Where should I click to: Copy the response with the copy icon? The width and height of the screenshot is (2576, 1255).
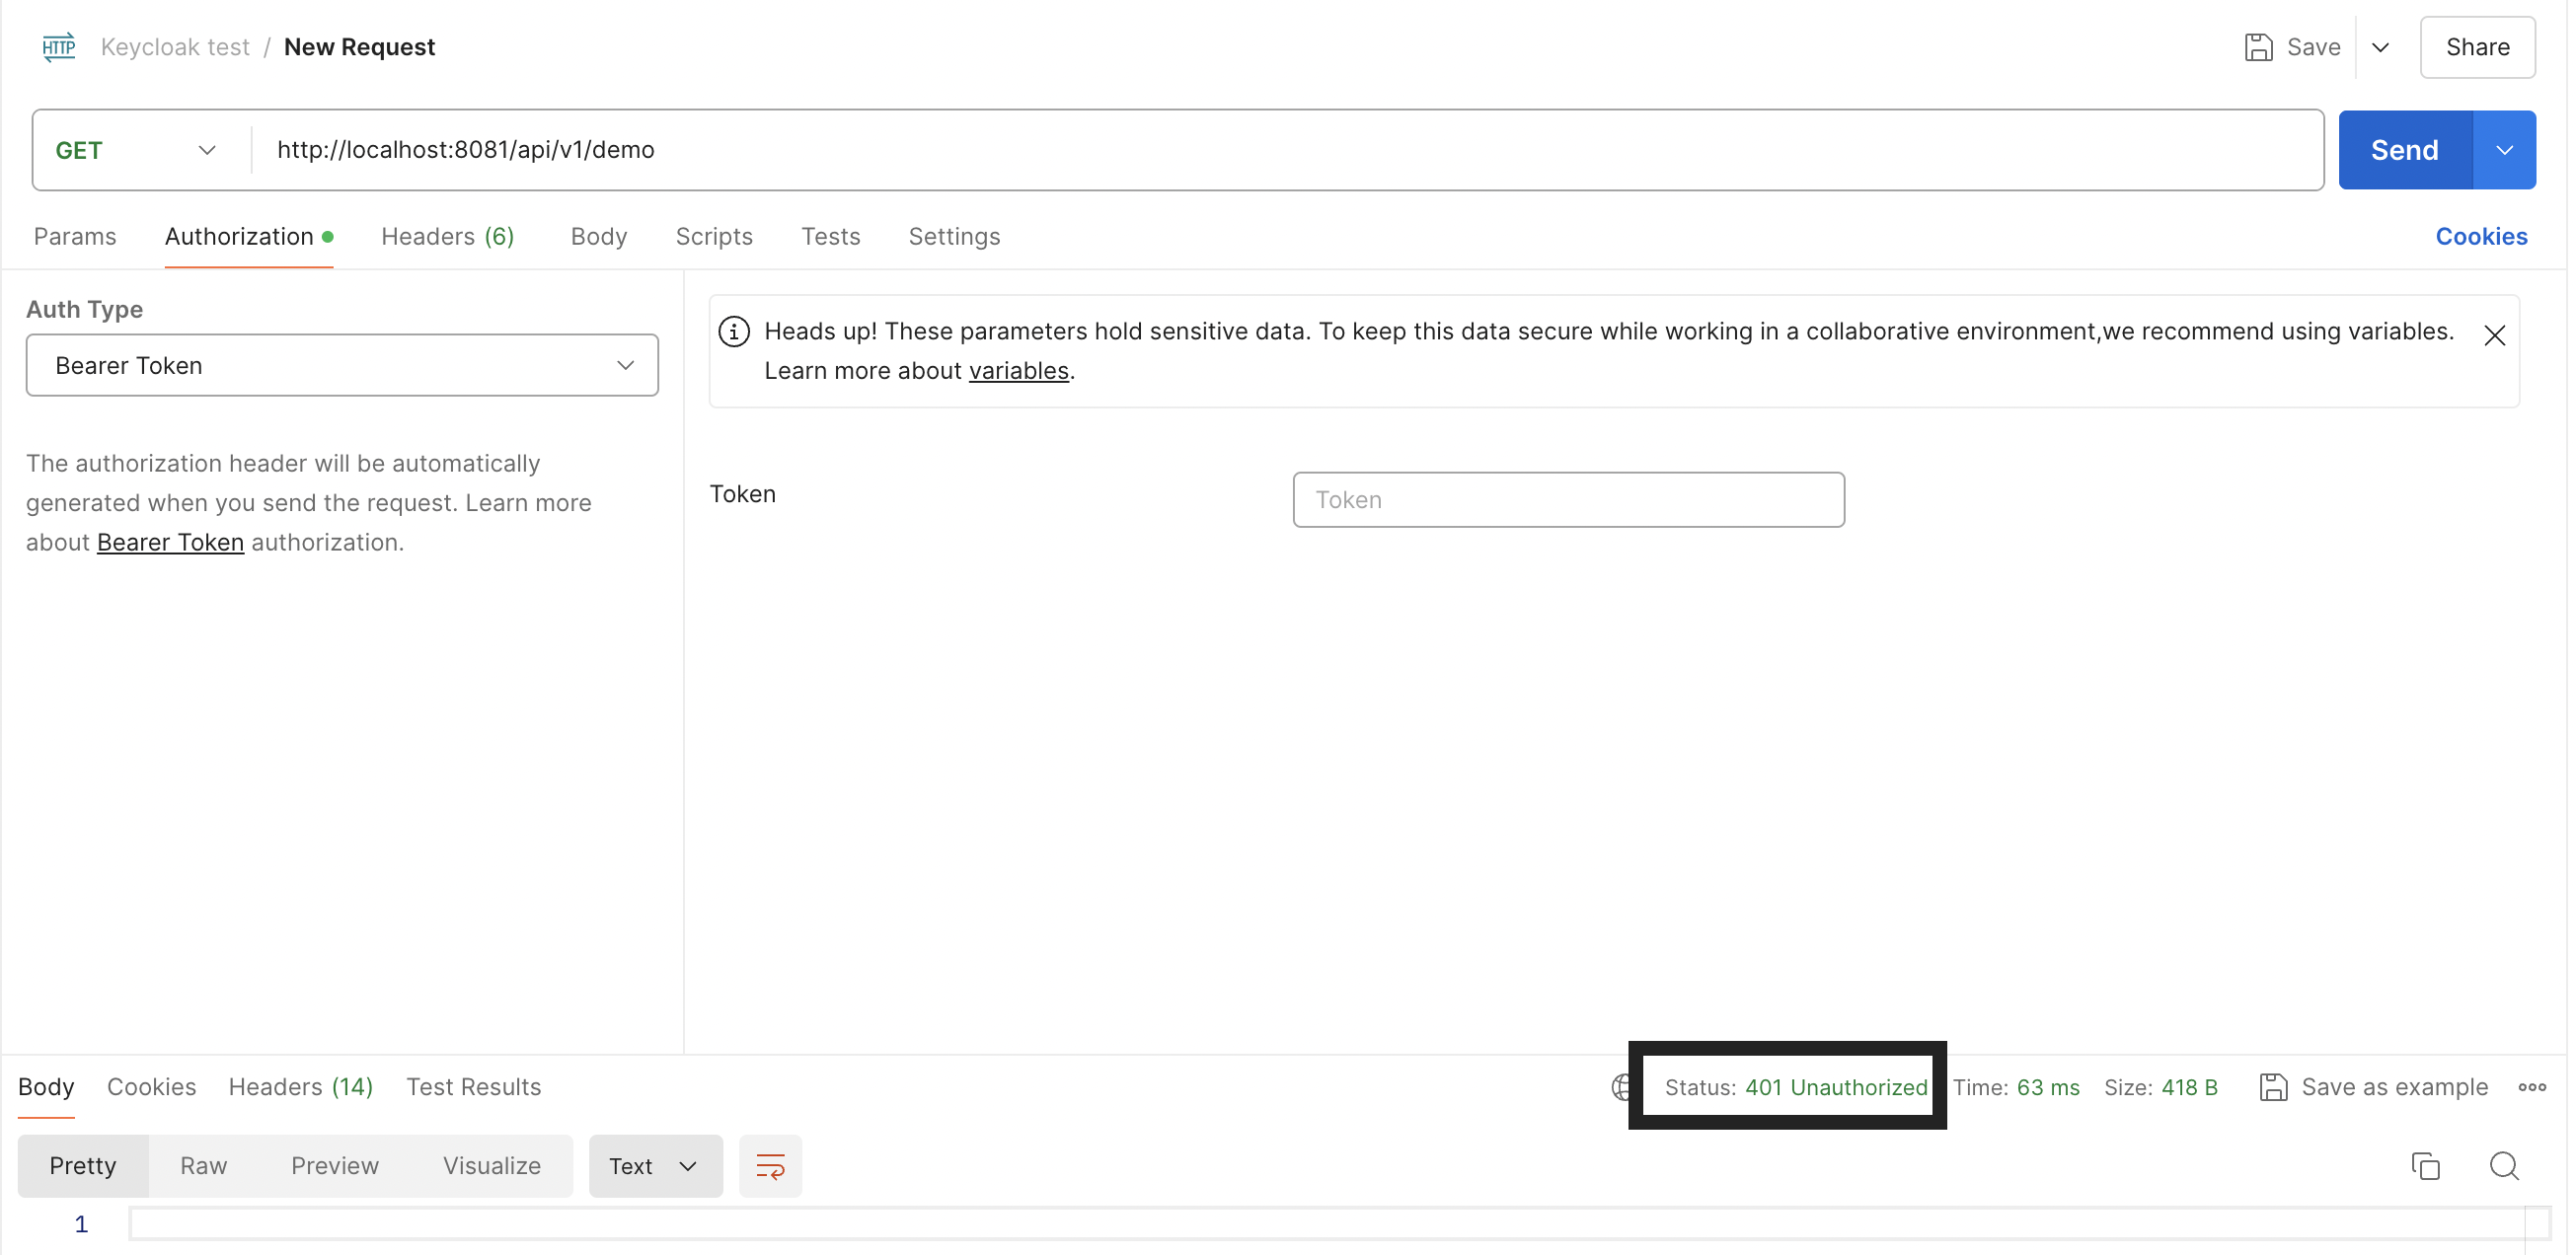click(x=2425, y=1166)
